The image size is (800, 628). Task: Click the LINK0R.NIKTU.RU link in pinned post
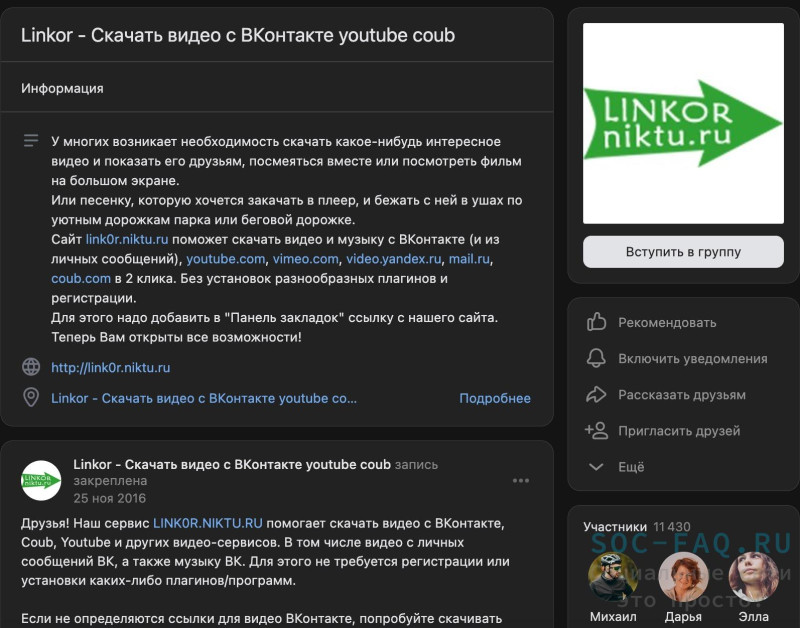pyautogui.click(x=208, y=523)
